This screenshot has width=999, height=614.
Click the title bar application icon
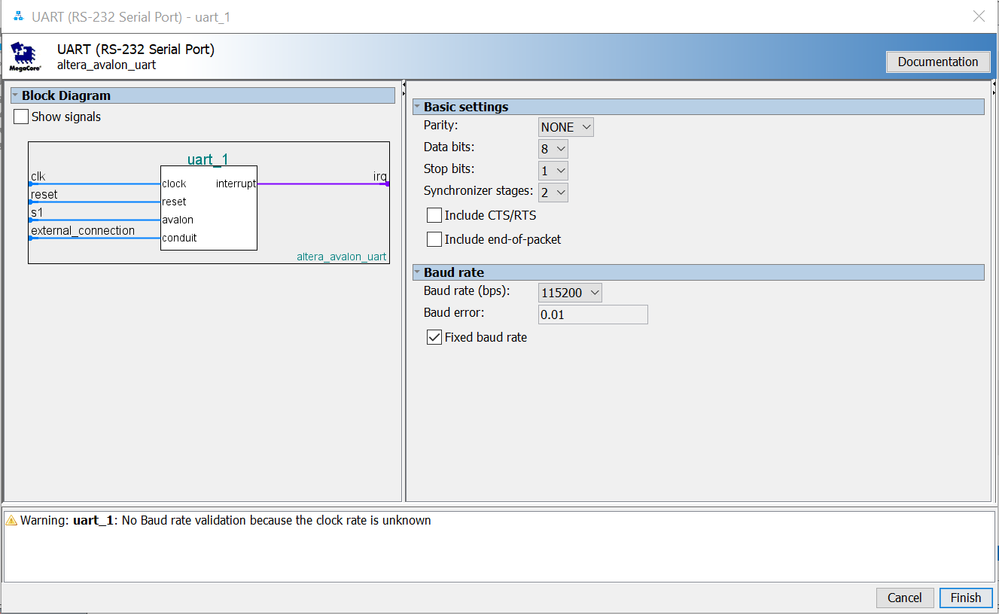pos(17,15)
